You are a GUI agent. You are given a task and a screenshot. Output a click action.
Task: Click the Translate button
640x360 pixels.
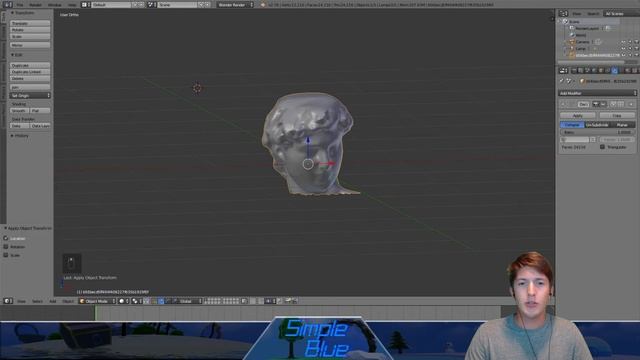click(x=30, y=23)
